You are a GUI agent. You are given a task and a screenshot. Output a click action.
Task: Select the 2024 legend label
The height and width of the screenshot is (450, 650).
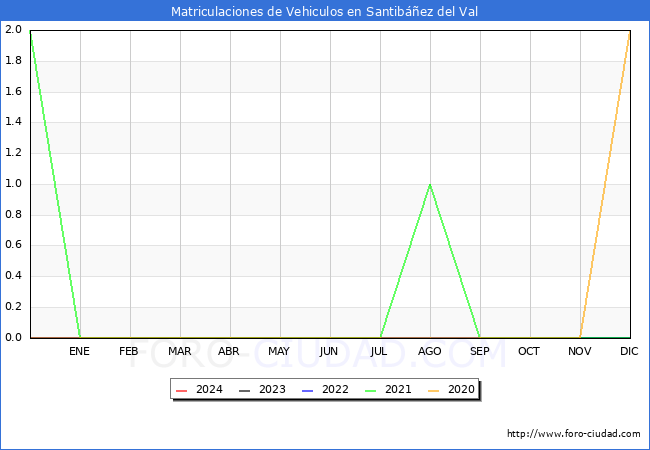point(209,390)
